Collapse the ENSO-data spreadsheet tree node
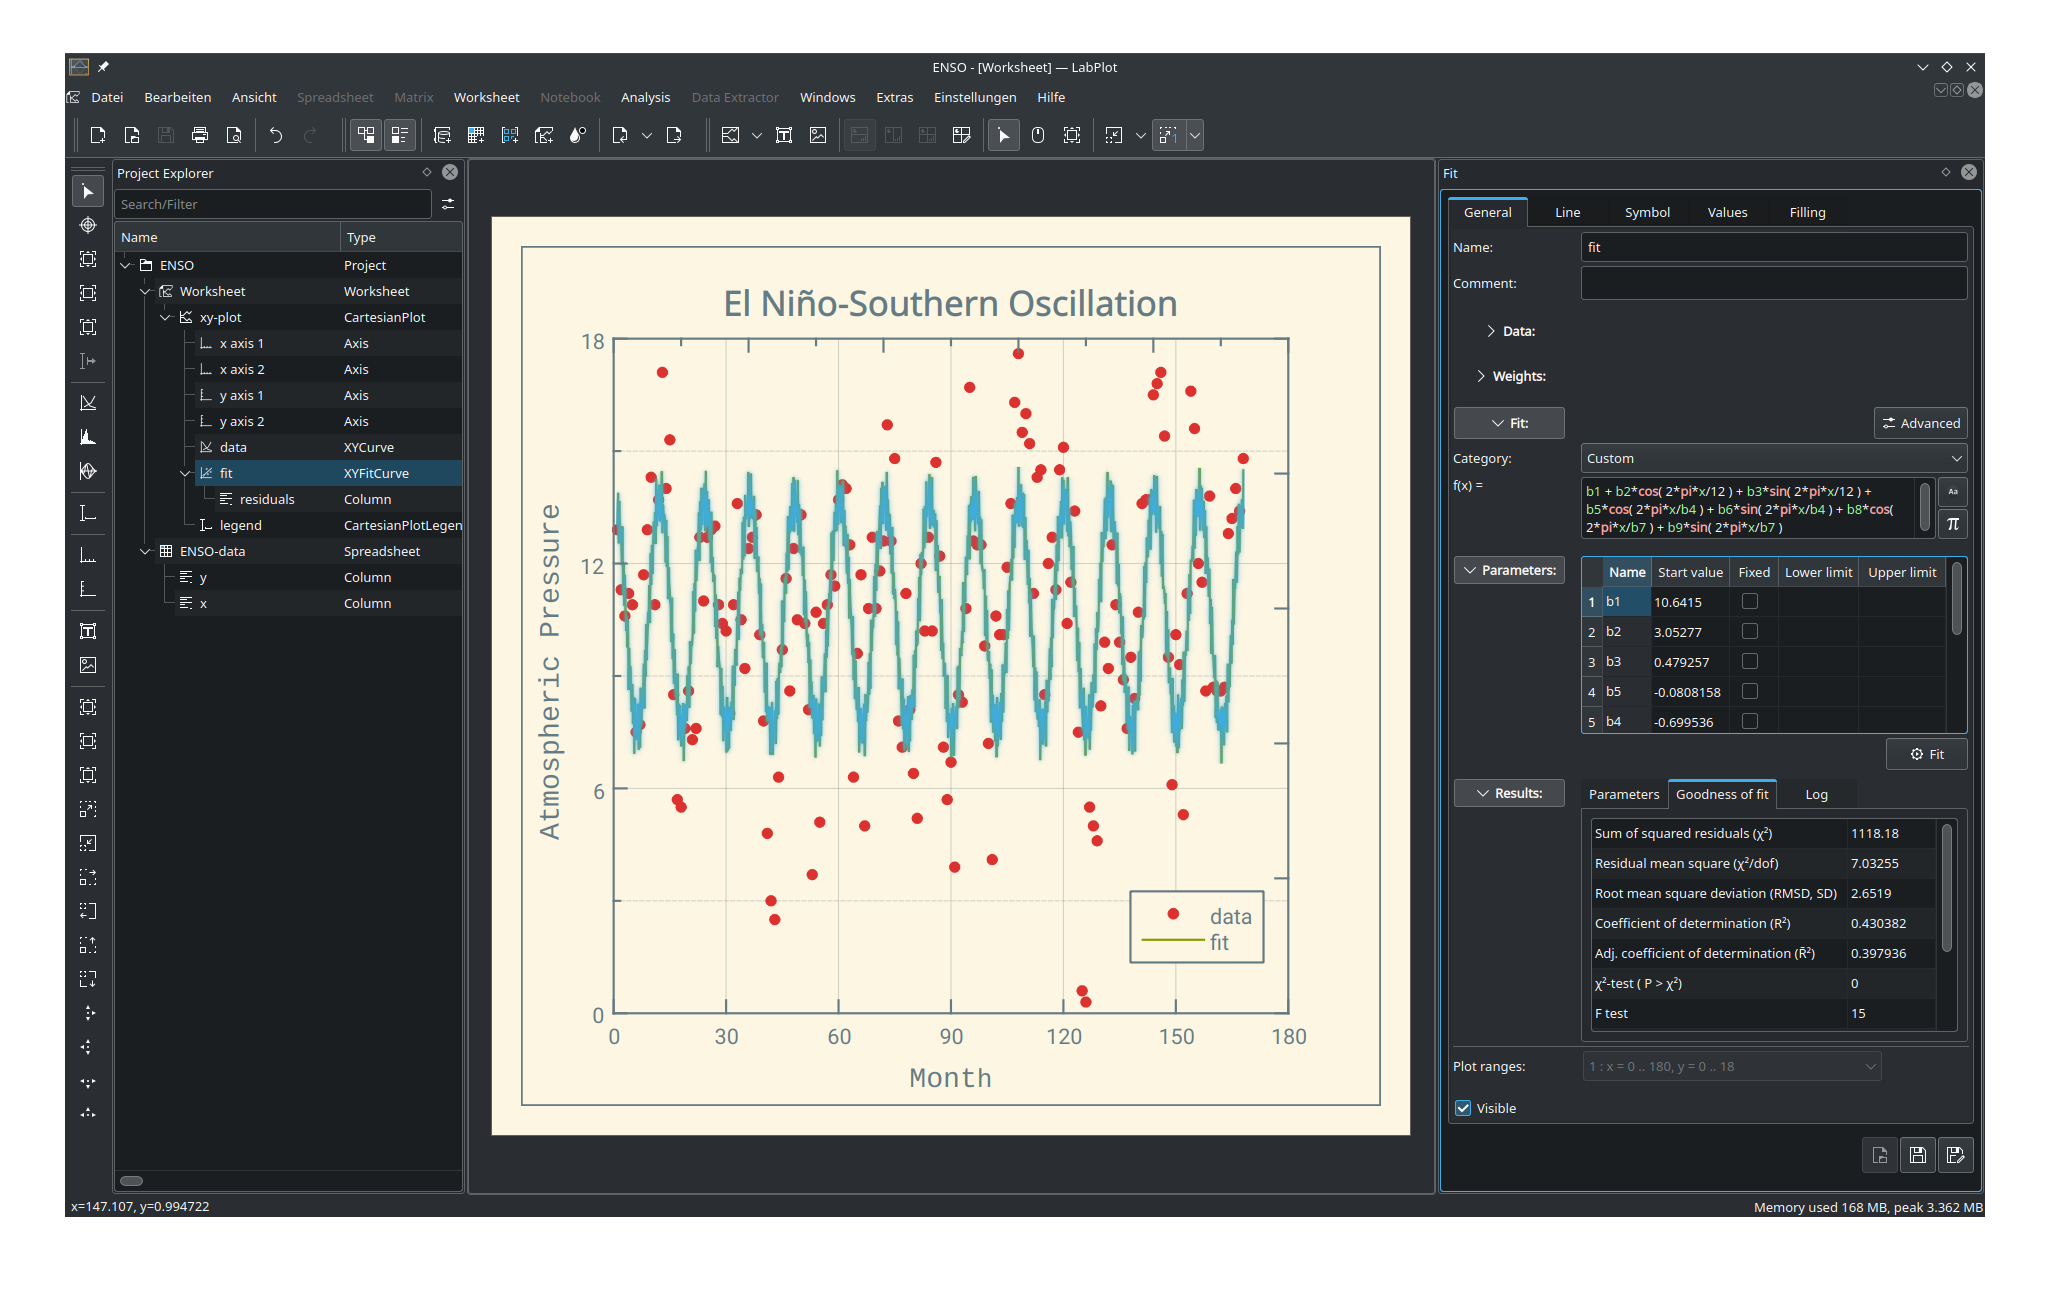The image size is (2050, 1294). (146, 551)
